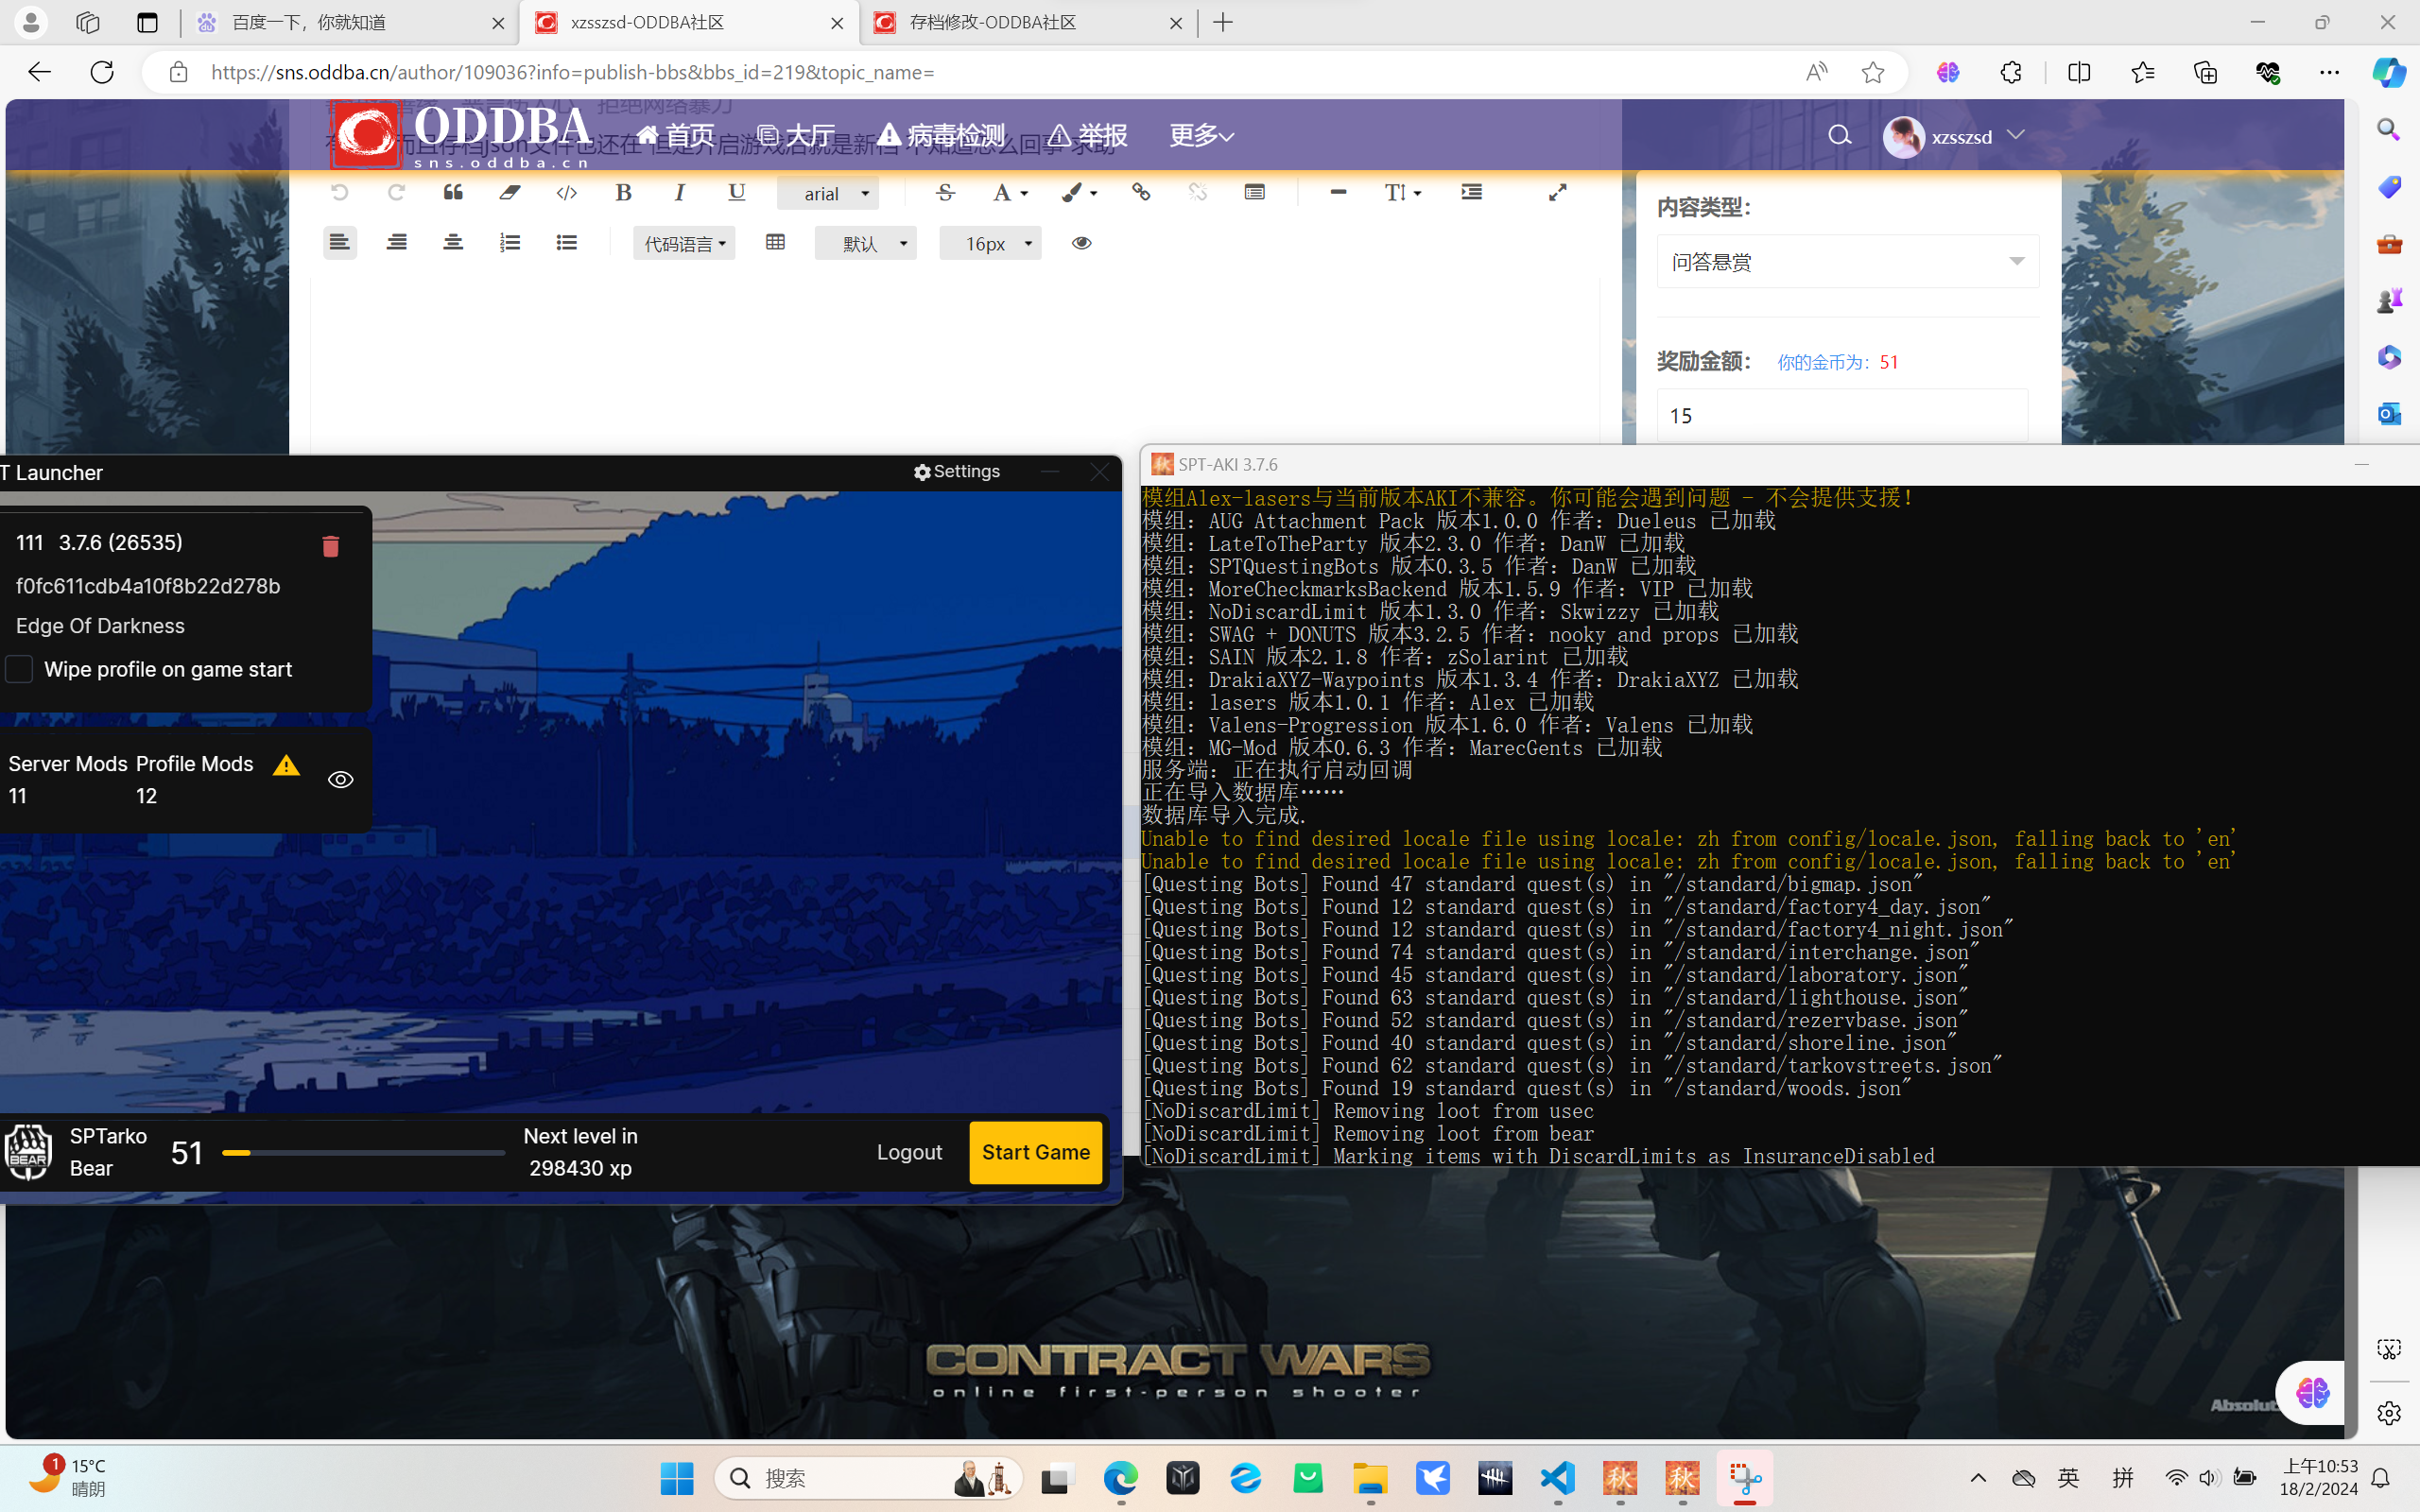Viewport: 2420px width, 1512px height.
Task: Delete profile 111 with the trash icon
Action: [331, 545]
